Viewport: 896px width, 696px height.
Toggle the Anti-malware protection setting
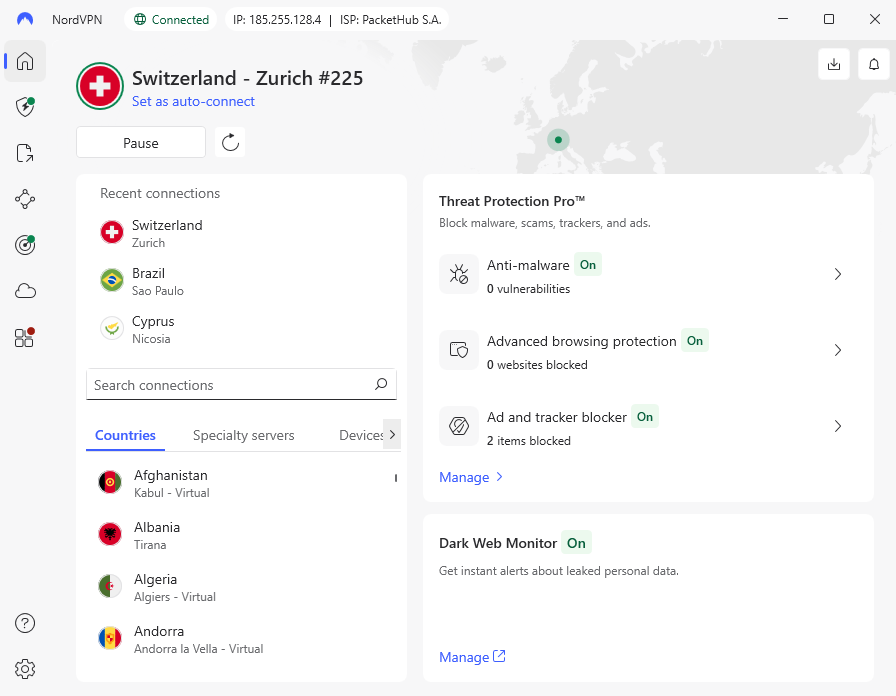tap(588, 265)
